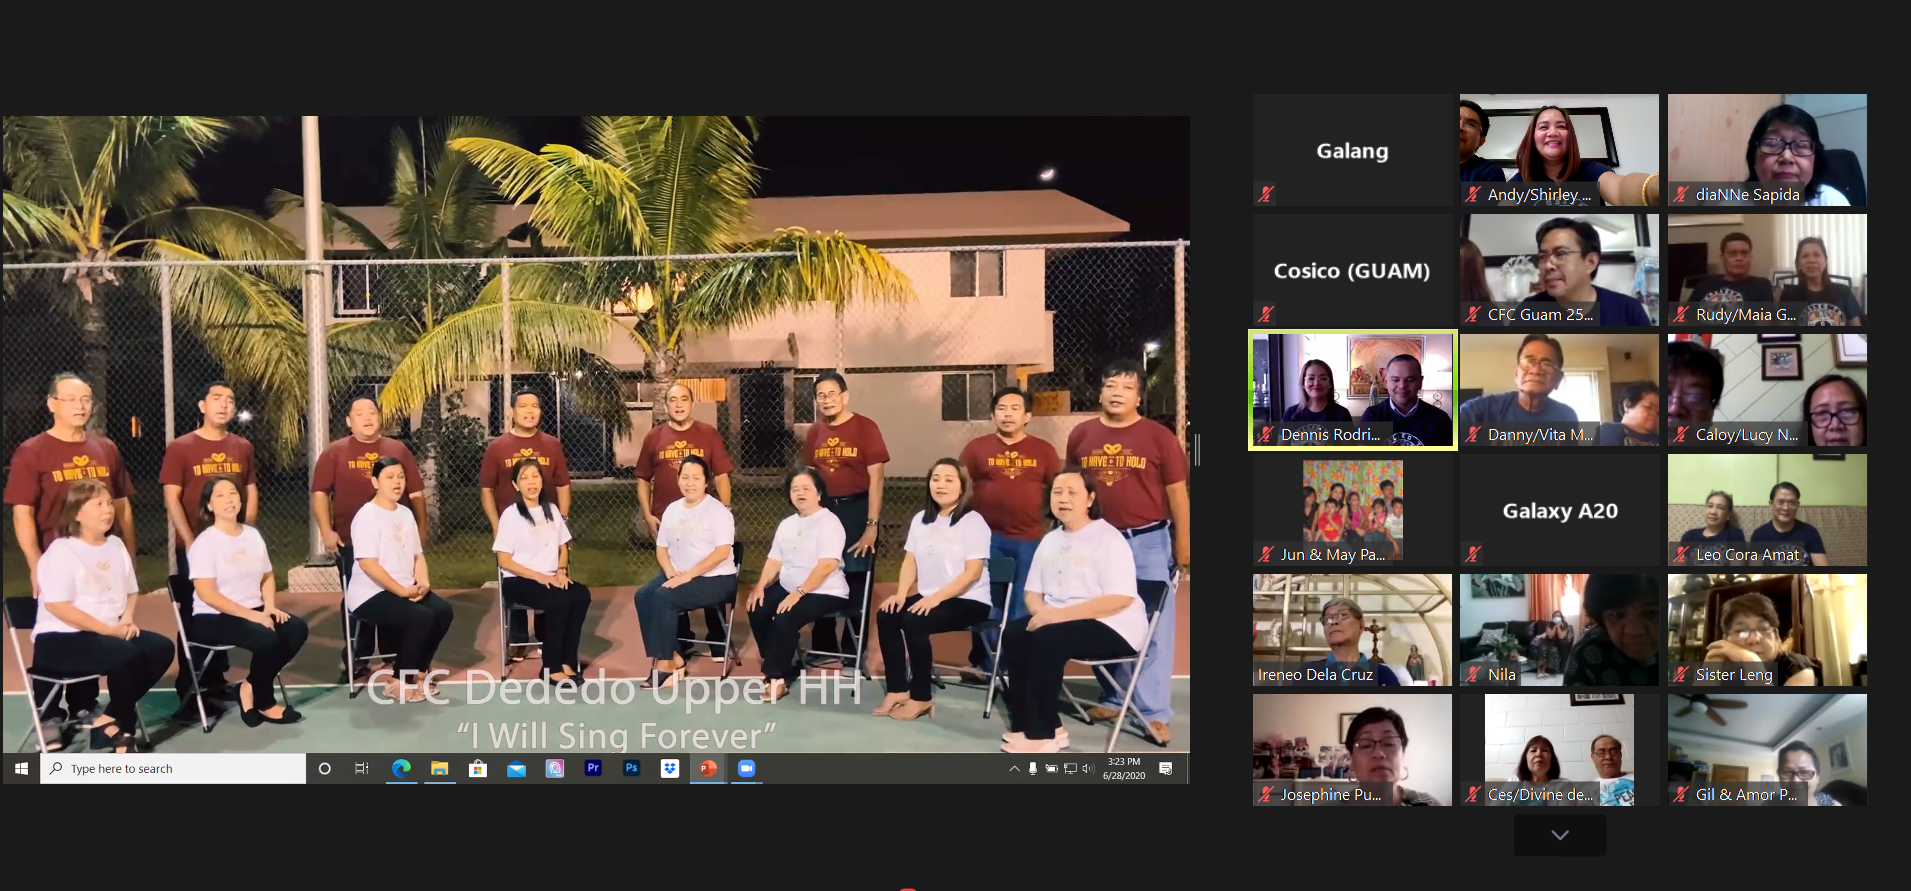Open Microsoft Store taskbar icon
1911x891 pixels.
[x=478, y=768]
